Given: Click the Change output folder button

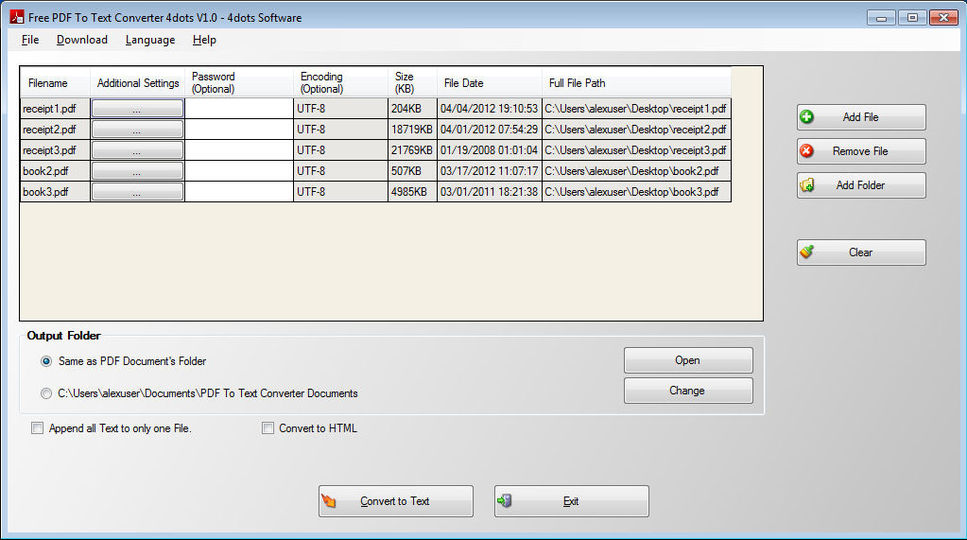Looking at the screenshot, I should click(x=688, y=391).
